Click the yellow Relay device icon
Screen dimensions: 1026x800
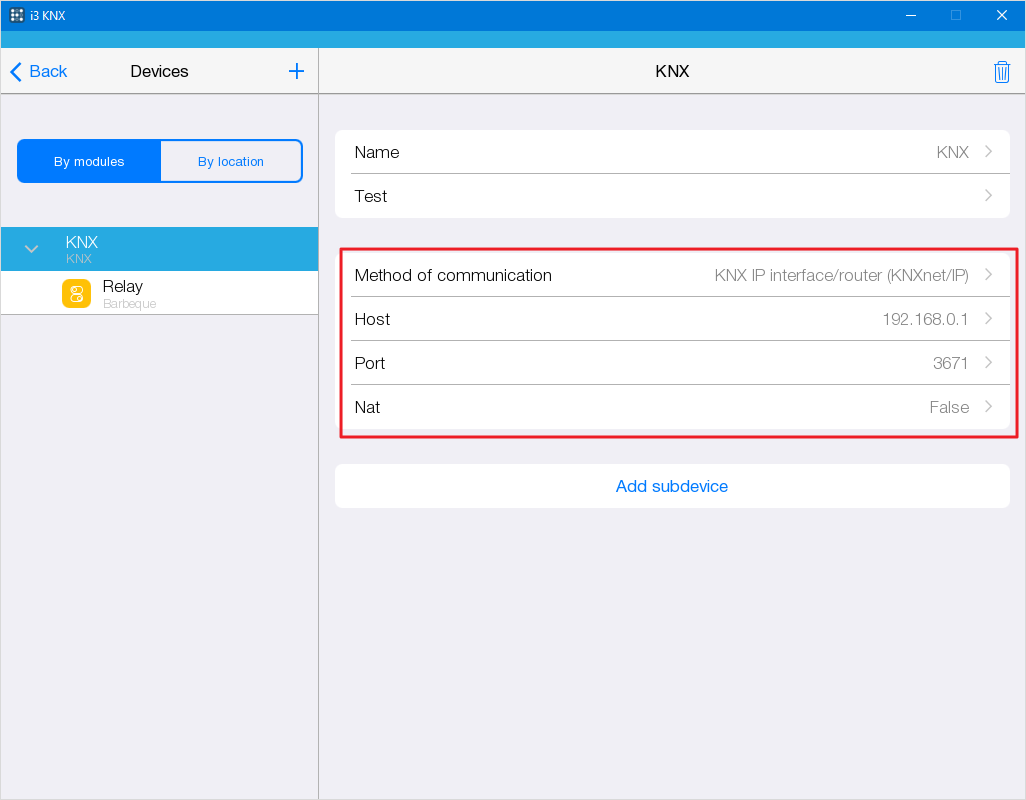(76, 294)
